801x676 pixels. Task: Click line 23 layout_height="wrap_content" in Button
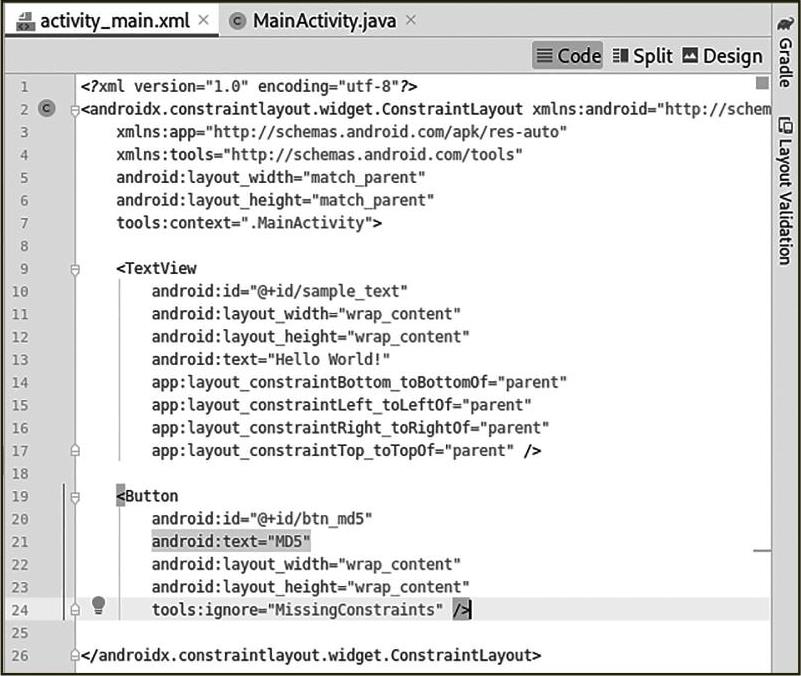[x=311, y=587]
